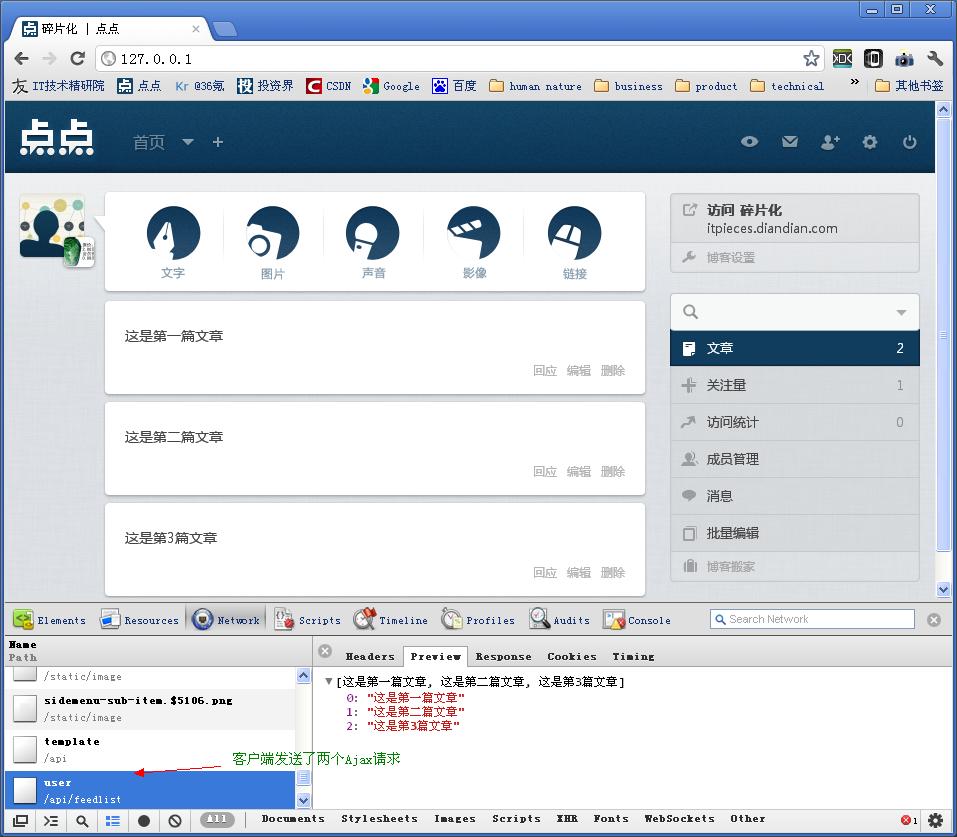Open the Resources devtools panel
957x837 pixels.
coord(140,620)
